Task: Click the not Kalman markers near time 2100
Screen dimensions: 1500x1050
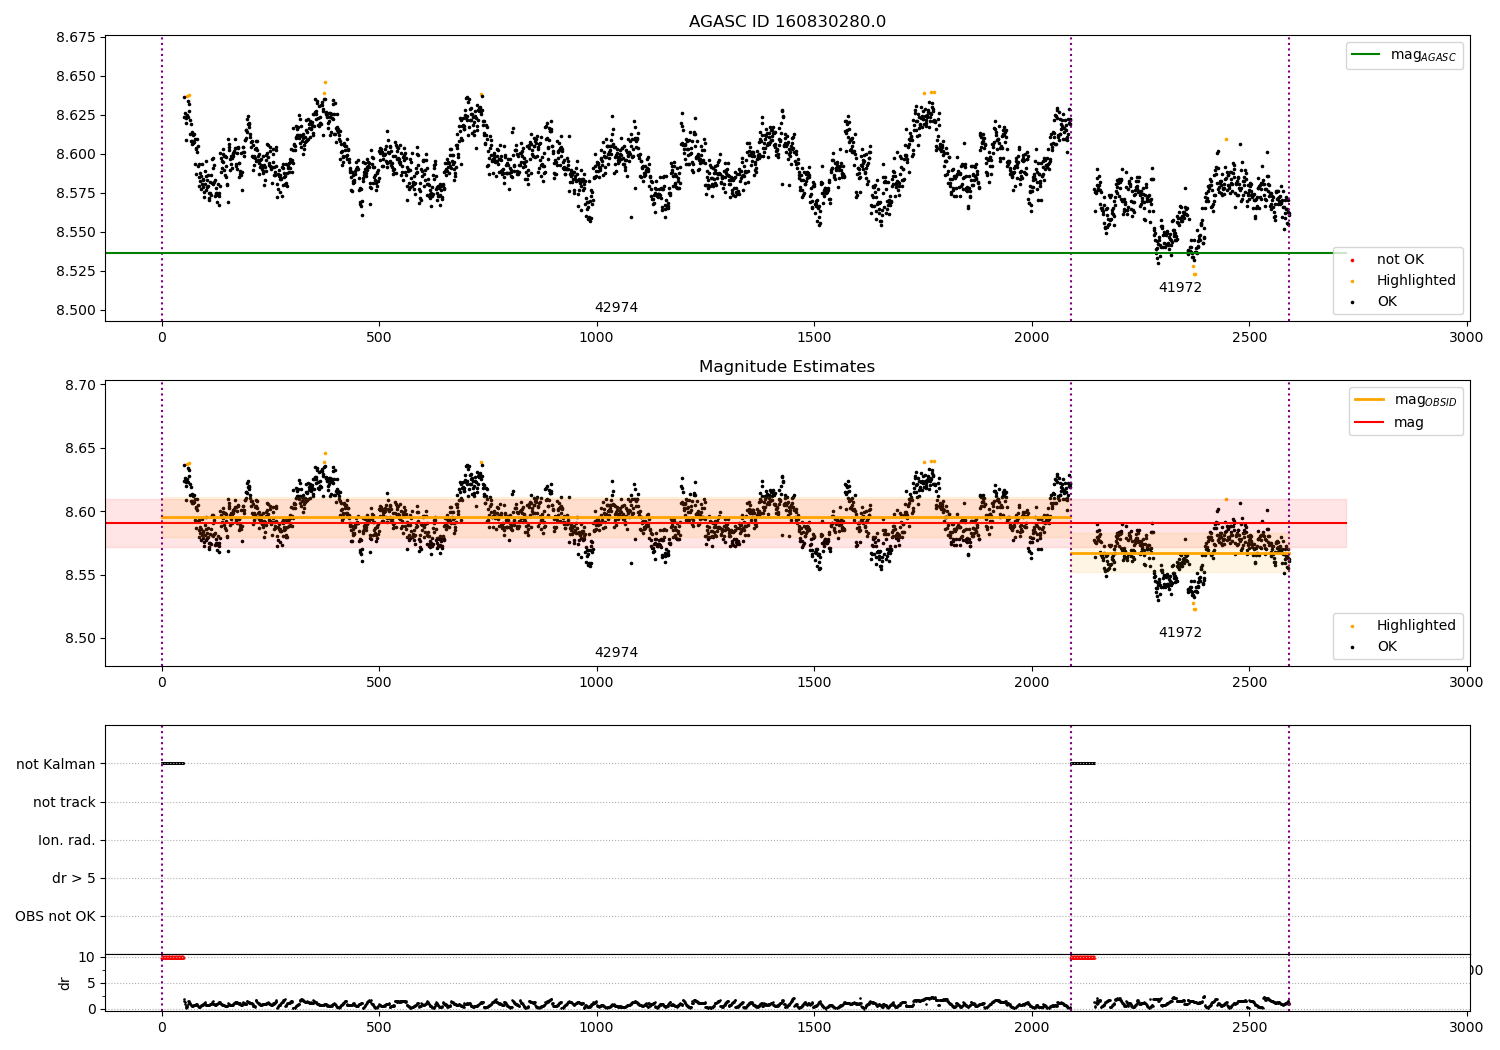Action: pyautogui.click(x=1083, y=764)
